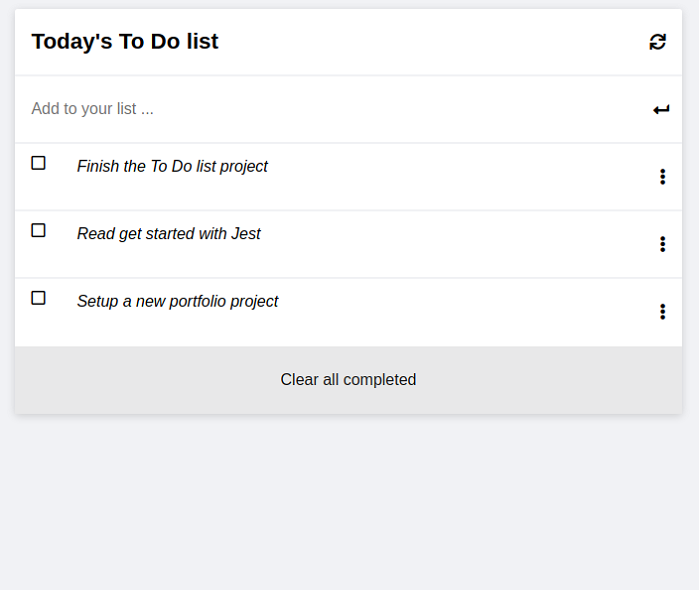Click empty header area between title and refresh icon
This screenshot has width=700, height=590.
click(433, 42)
